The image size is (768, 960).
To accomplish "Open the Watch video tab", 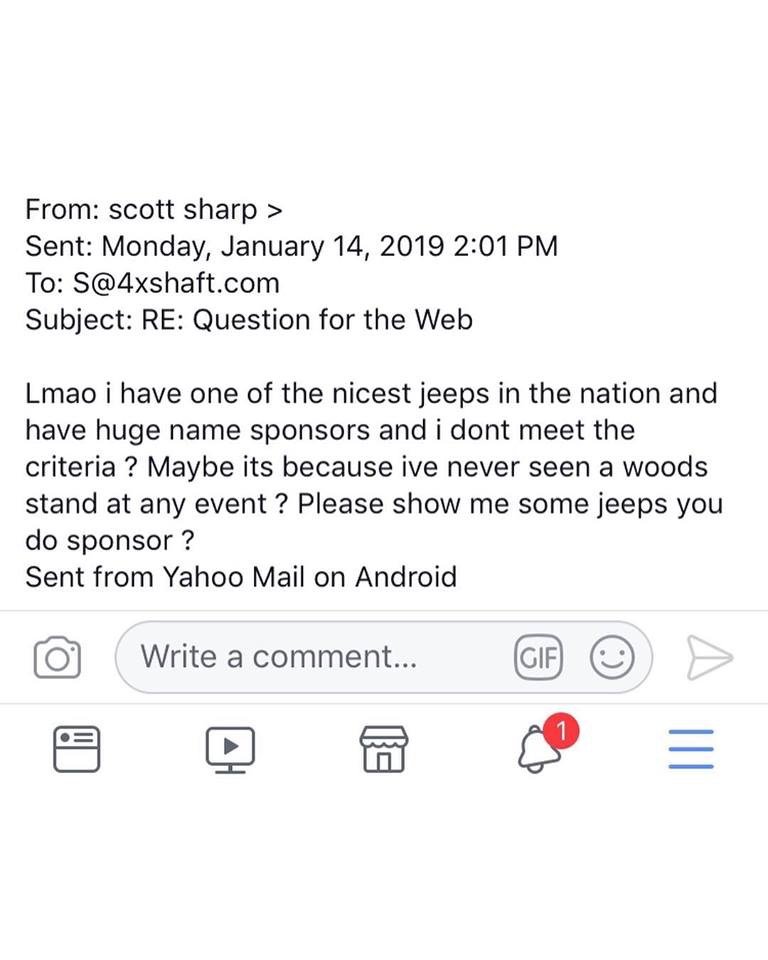I will click(230, 749).
